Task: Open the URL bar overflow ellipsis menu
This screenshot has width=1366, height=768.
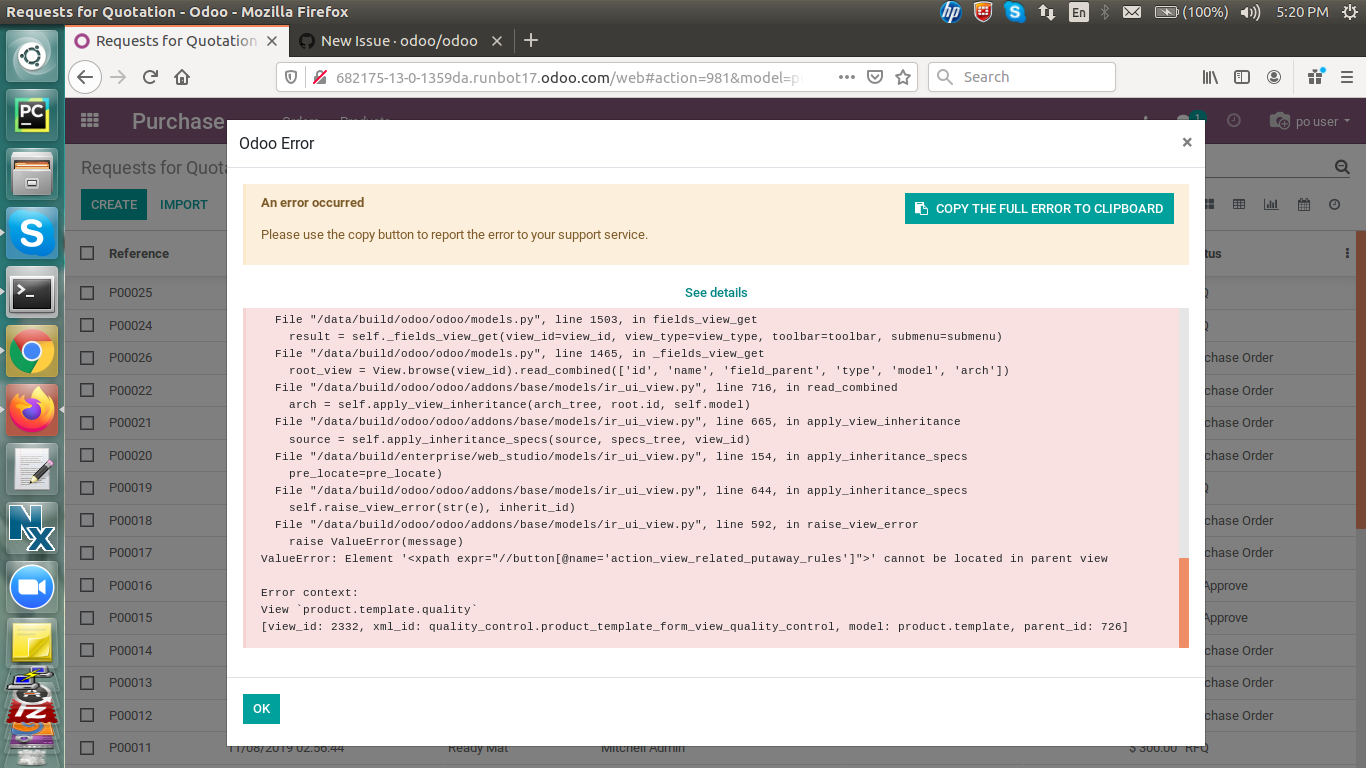Action: pos(847,77)
